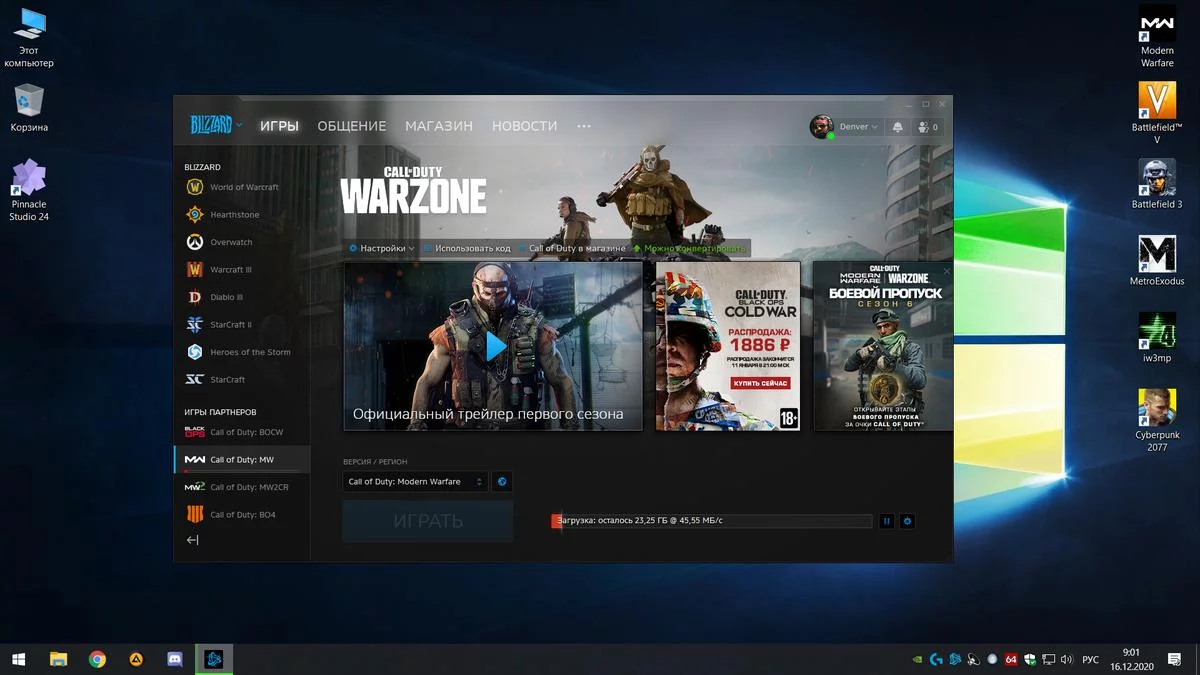
Task: Switch to the МАГАЗИН tab
Action: 439,126
